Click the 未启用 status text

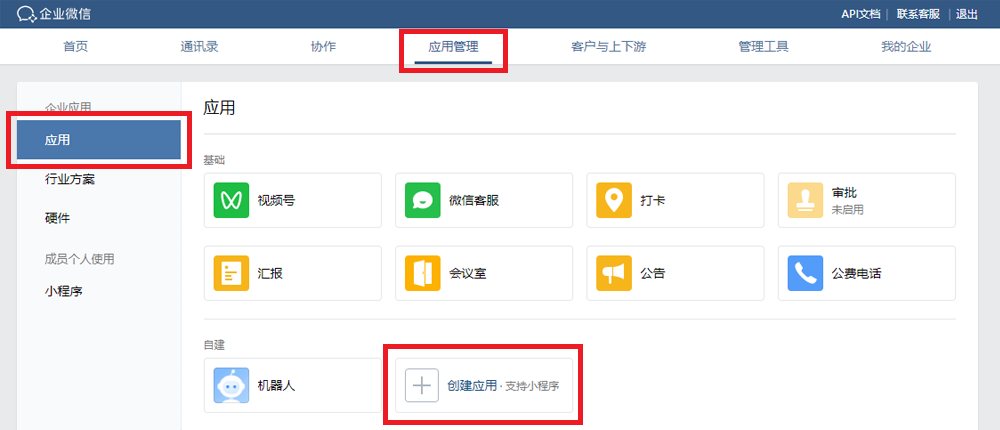(848, 210)
